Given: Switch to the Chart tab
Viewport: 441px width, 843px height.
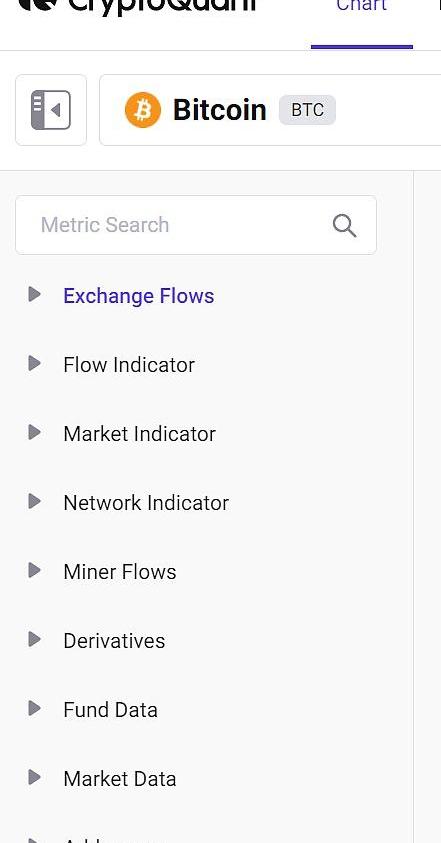Looking at the screenshot, I should pyautogui.click(x=361, y=5).
